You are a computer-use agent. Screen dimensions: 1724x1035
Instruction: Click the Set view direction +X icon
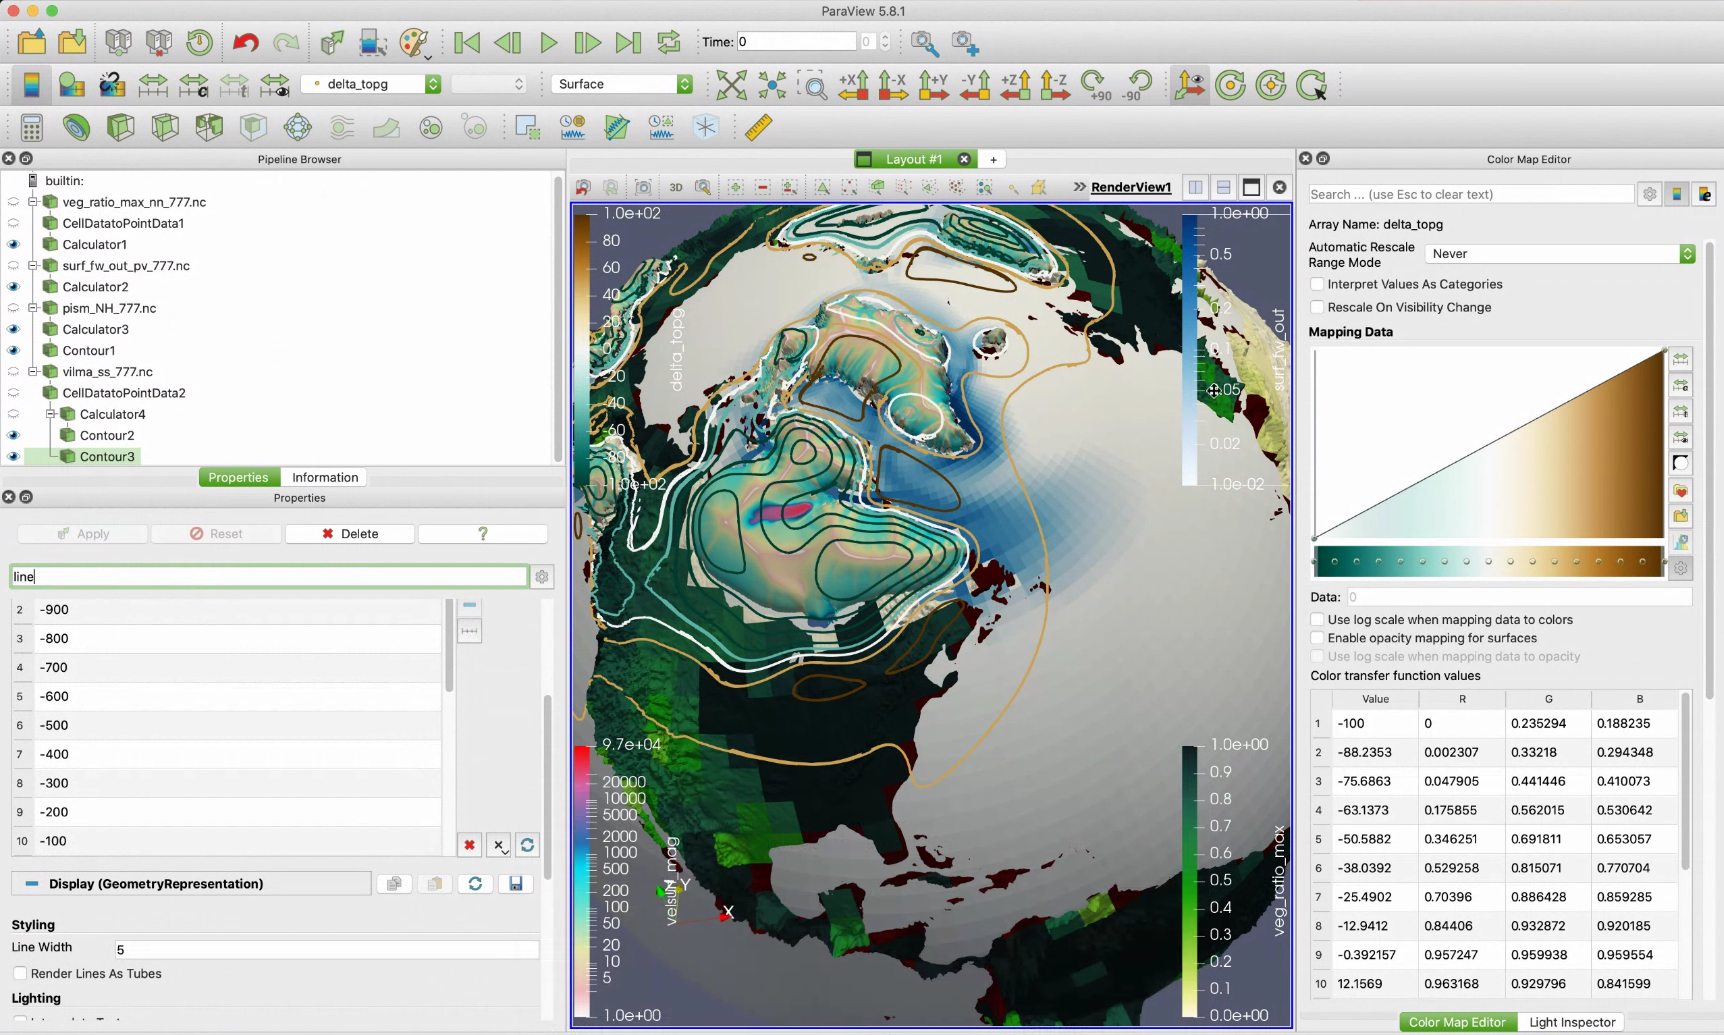click(x=853, y=85)
